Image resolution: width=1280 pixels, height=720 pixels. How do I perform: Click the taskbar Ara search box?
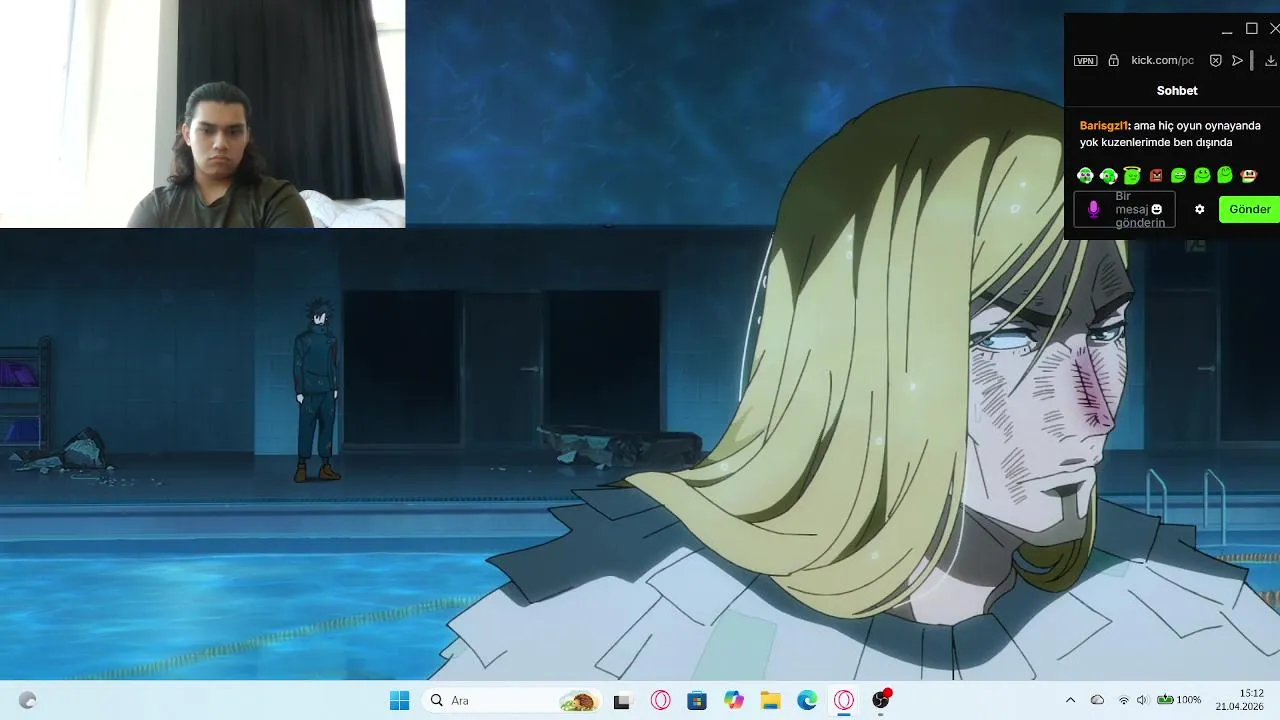[x=512, y=700]
